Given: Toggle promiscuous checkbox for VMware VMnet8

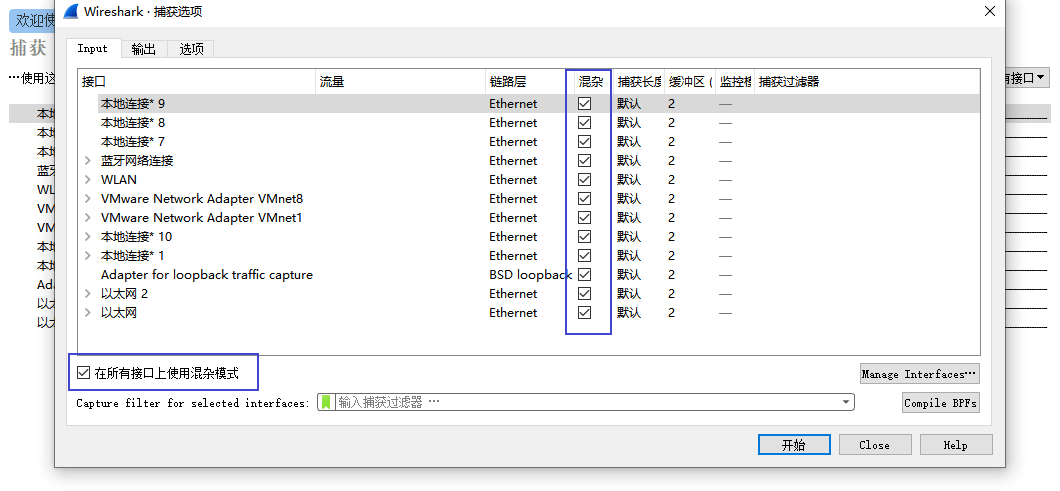Looking at the screenshot, I should pyautogui.click(x=585, y=198).
